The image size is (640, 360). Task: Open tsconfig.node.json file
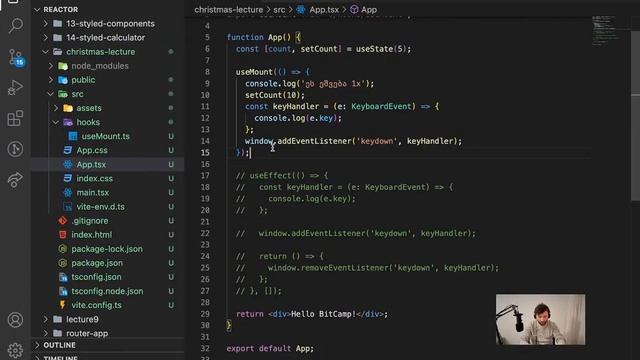point(107,291)
